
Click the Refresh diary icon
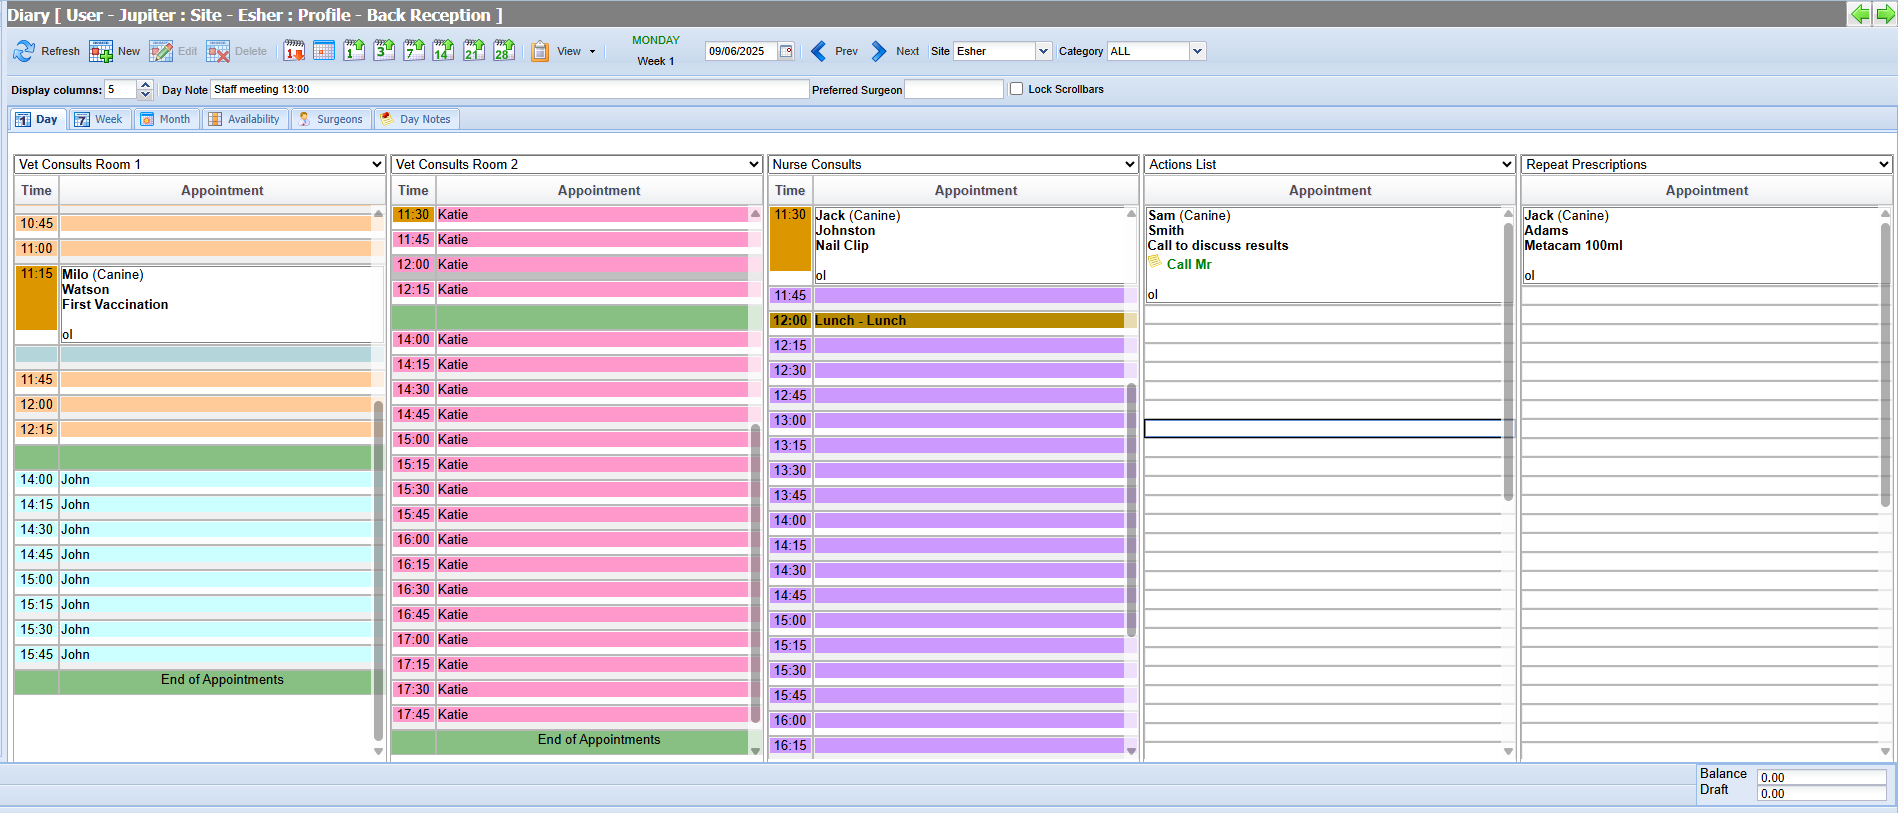click(24, 51)
